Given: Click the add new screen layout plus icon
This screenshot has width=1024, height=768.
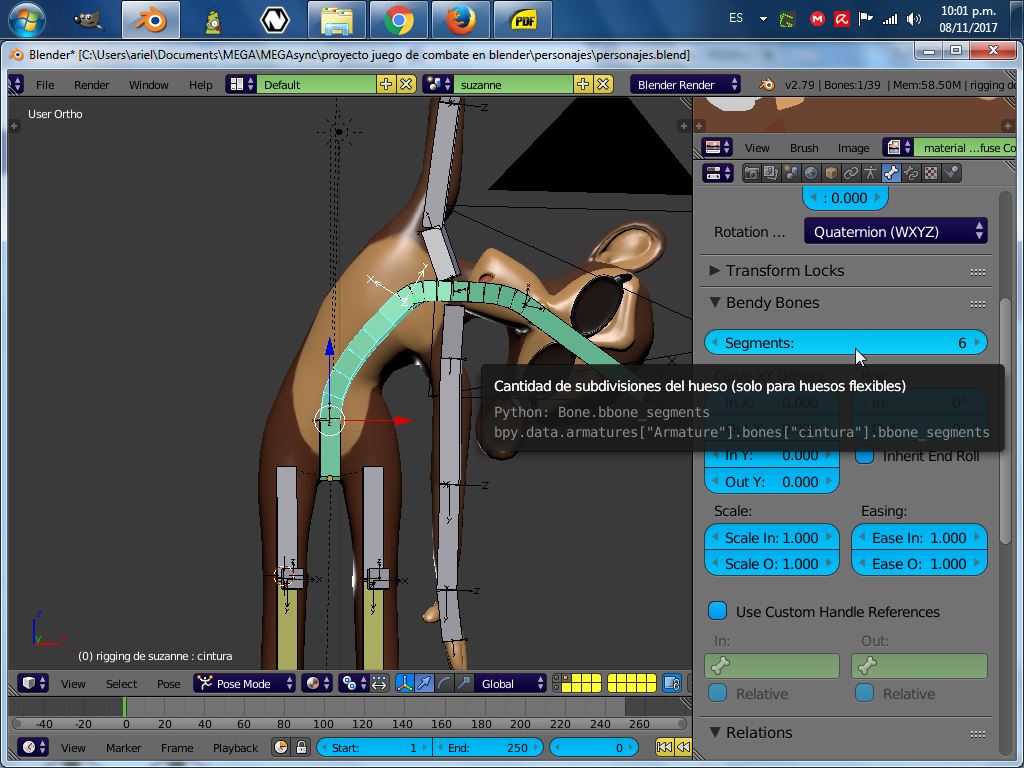Looking at the screenshot, I should [386, 84].
